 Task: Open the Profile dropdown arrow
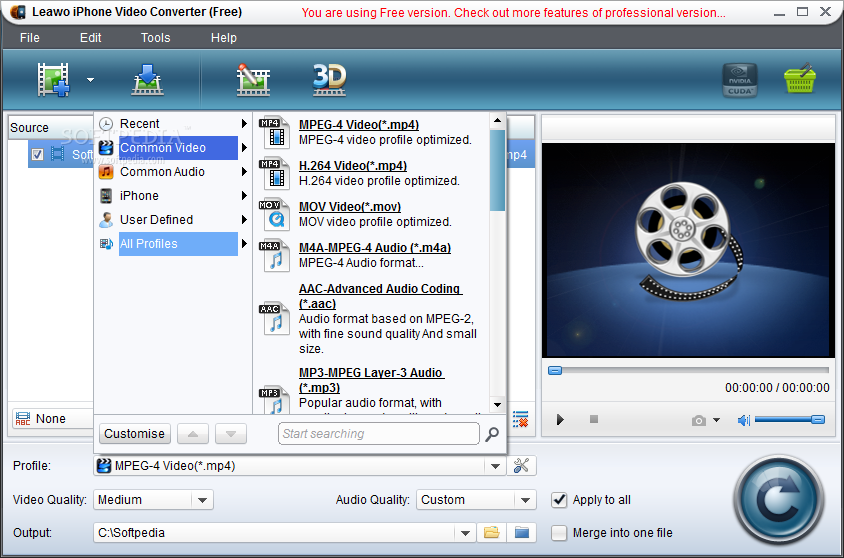pyautogui.click(x=495, y=466)
